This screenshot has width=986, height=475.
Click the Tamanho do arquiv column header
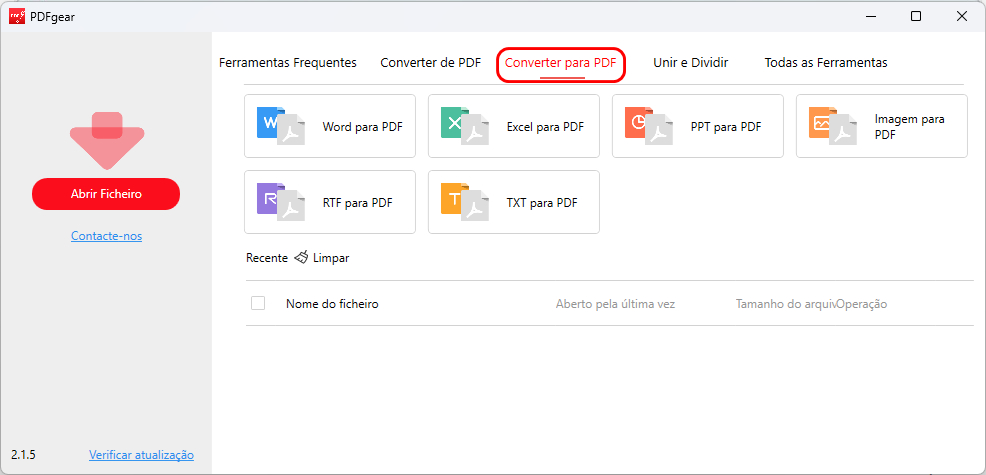pos(786,304)
